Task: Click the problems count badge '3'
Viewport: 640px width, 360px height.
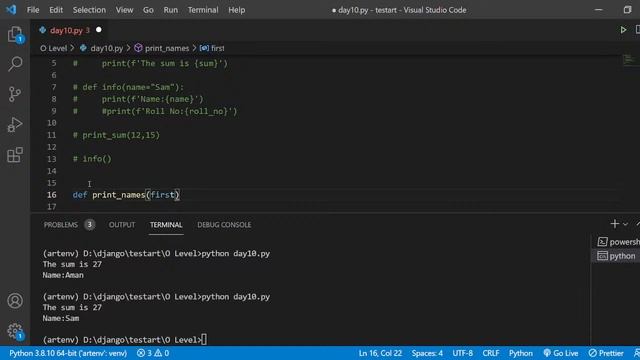Action: pos(89,224)
